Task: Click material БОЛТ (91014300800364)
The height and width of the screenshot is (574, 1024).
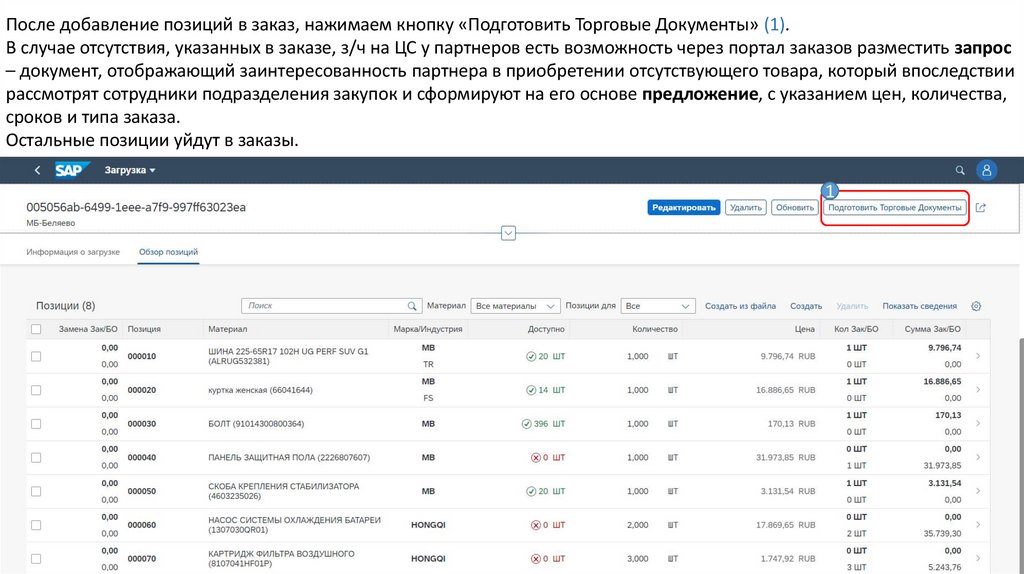Action: click(x=256, y=424)
